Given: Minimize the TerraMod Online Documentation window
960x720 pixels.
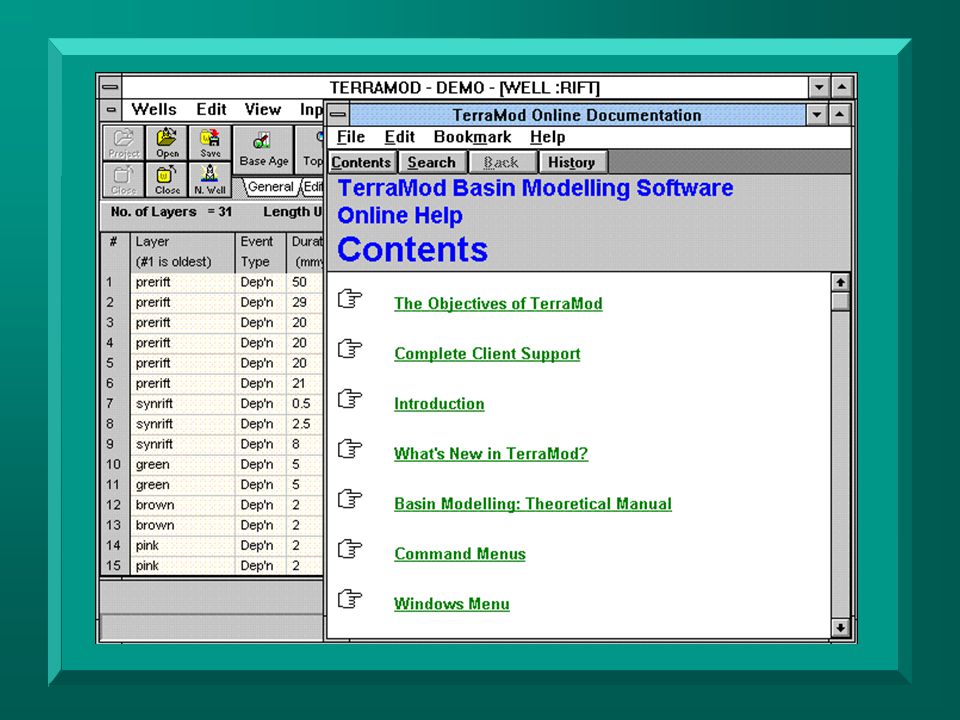Looking at the screenshot, I should coord(816,114).
